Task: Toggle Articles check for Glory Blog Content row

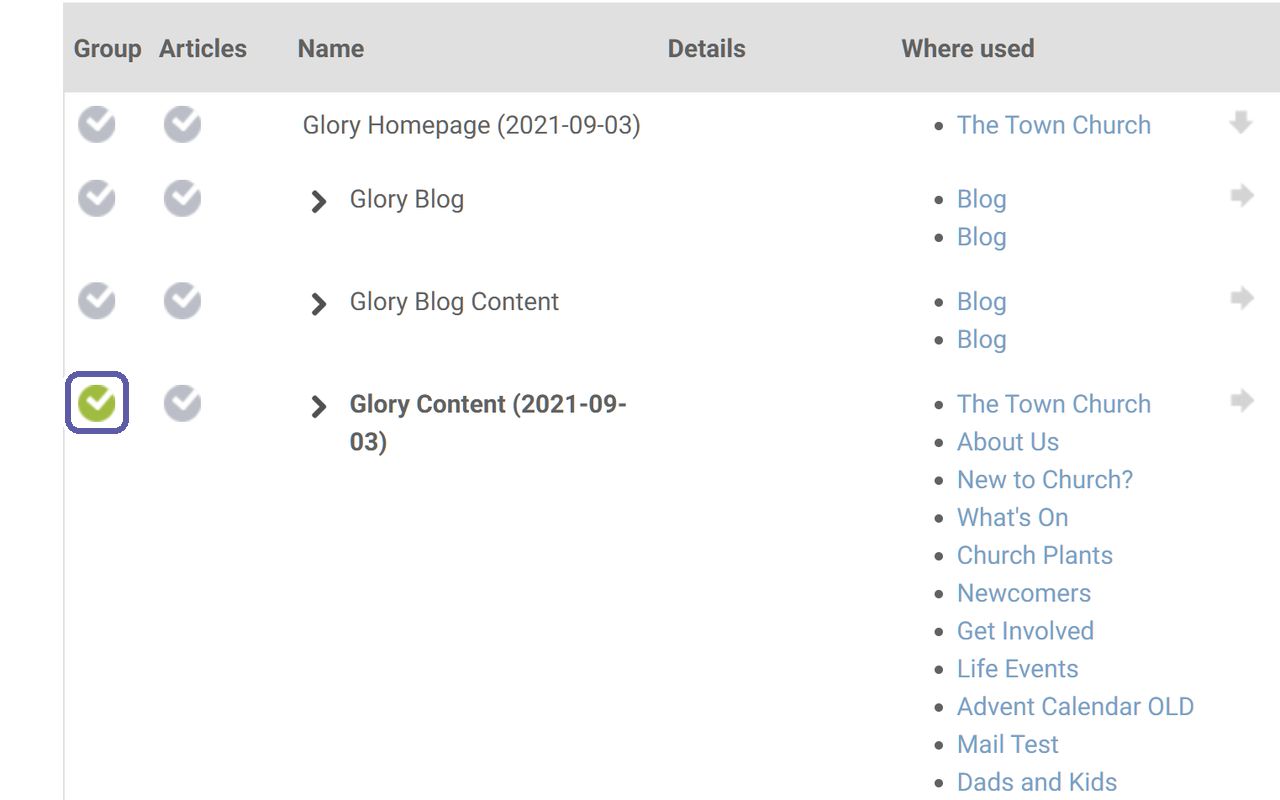Action: tap(182, 301)
